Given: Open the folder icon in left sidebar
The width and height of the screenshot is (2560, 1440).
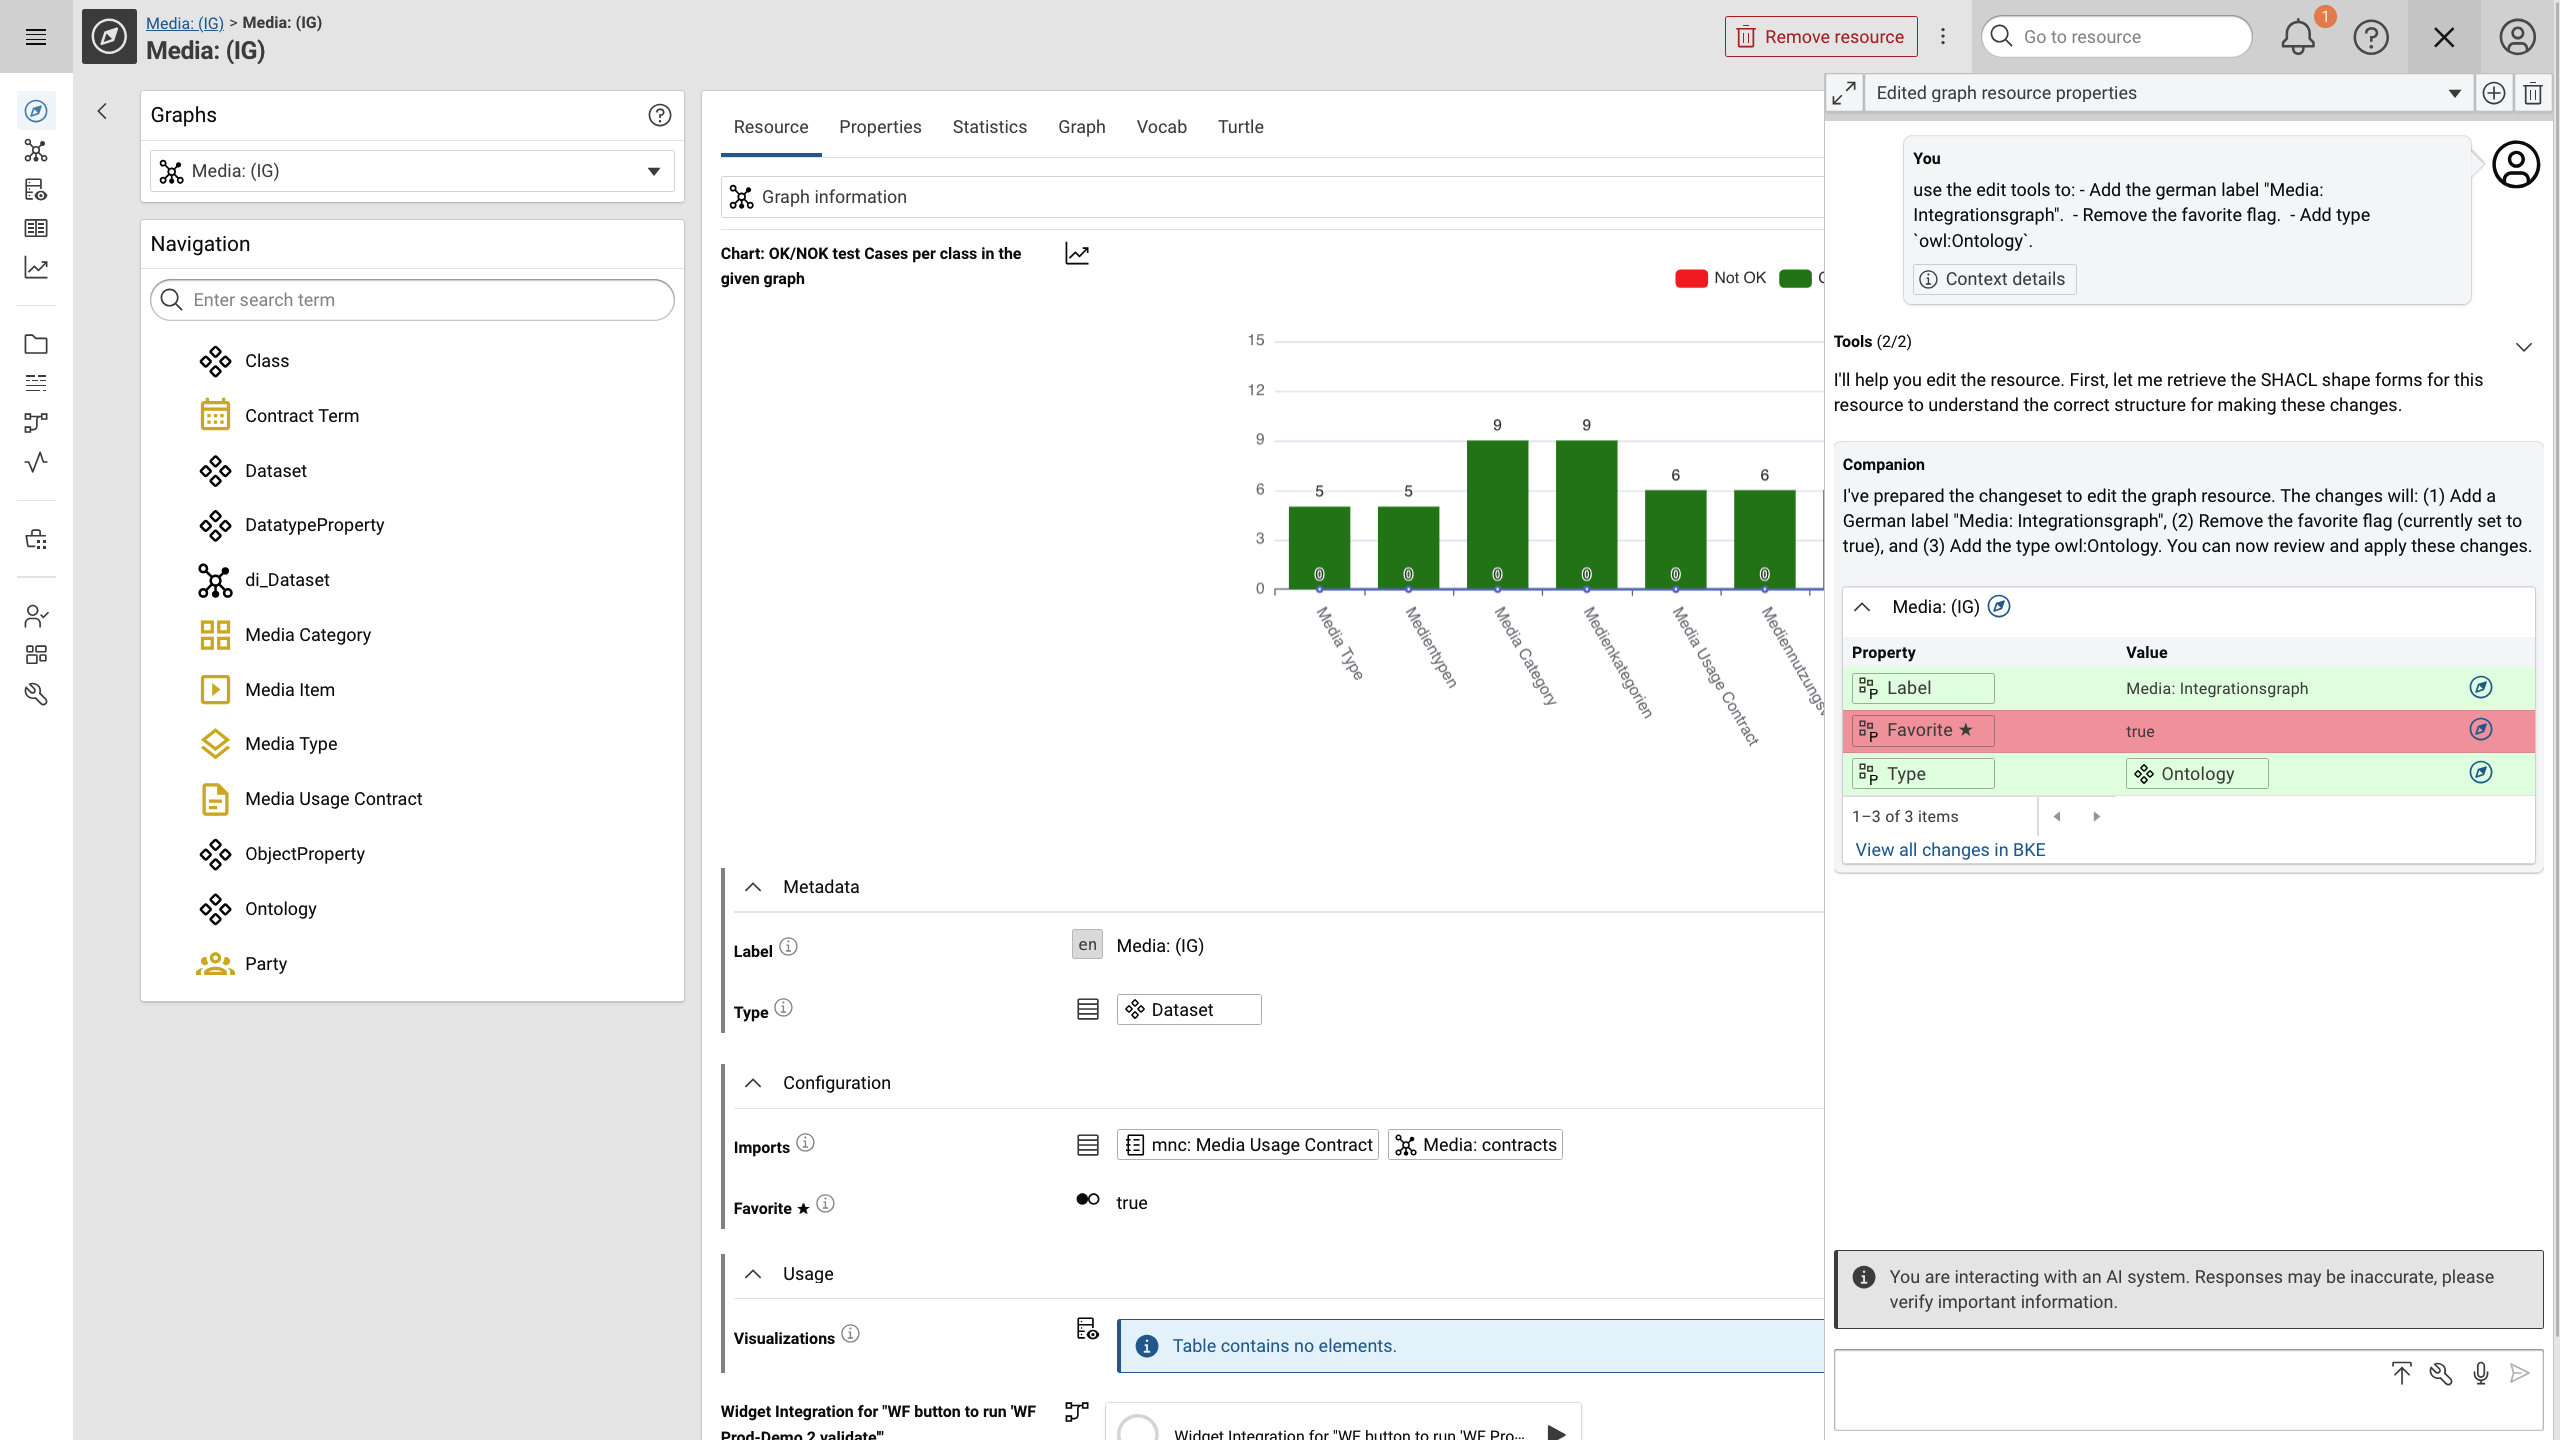Looking at the screenshot, I should click(x=36, y=344).
